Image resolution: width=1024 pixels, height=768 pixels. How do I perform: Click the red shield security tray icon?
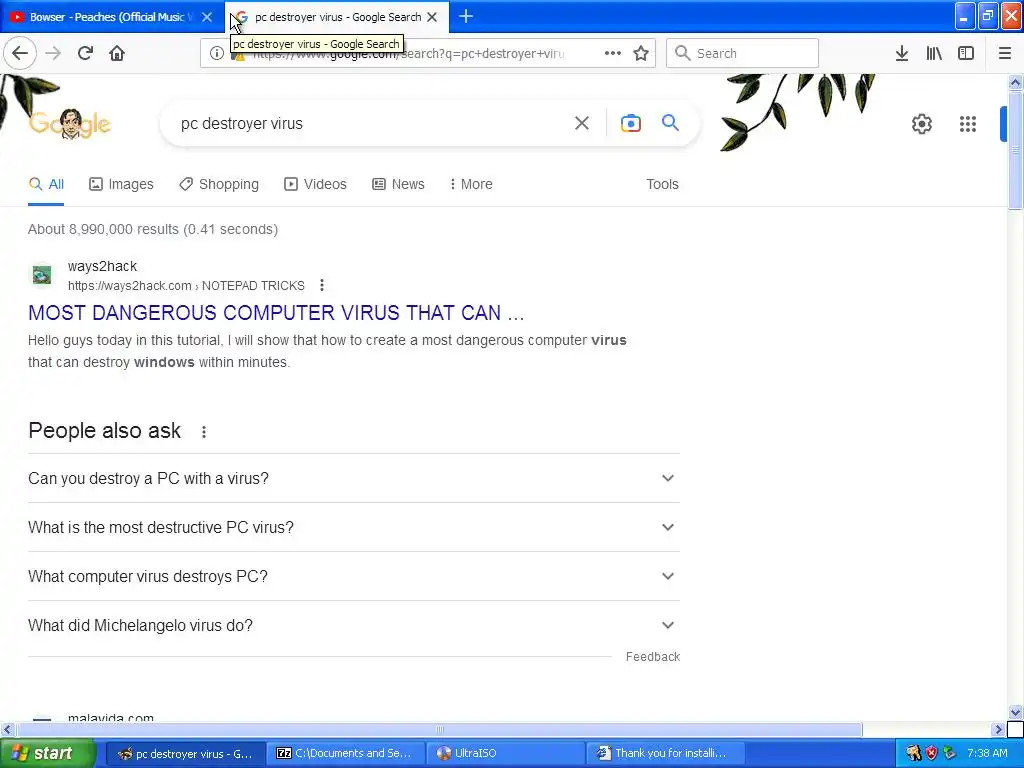tap(931, 753)
